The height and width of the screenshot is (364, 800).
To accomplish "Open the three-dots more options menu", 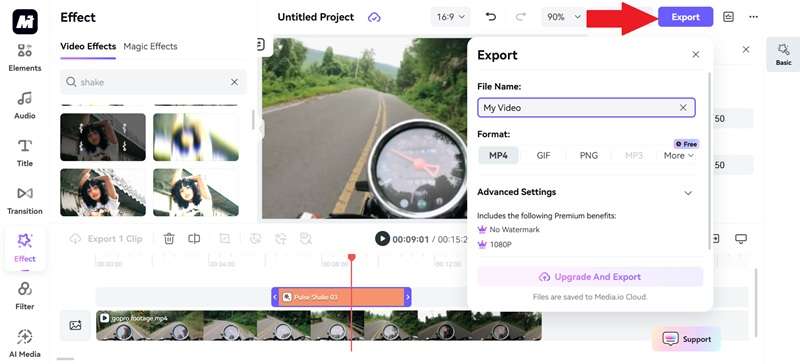I will click(x=754, y=17).
